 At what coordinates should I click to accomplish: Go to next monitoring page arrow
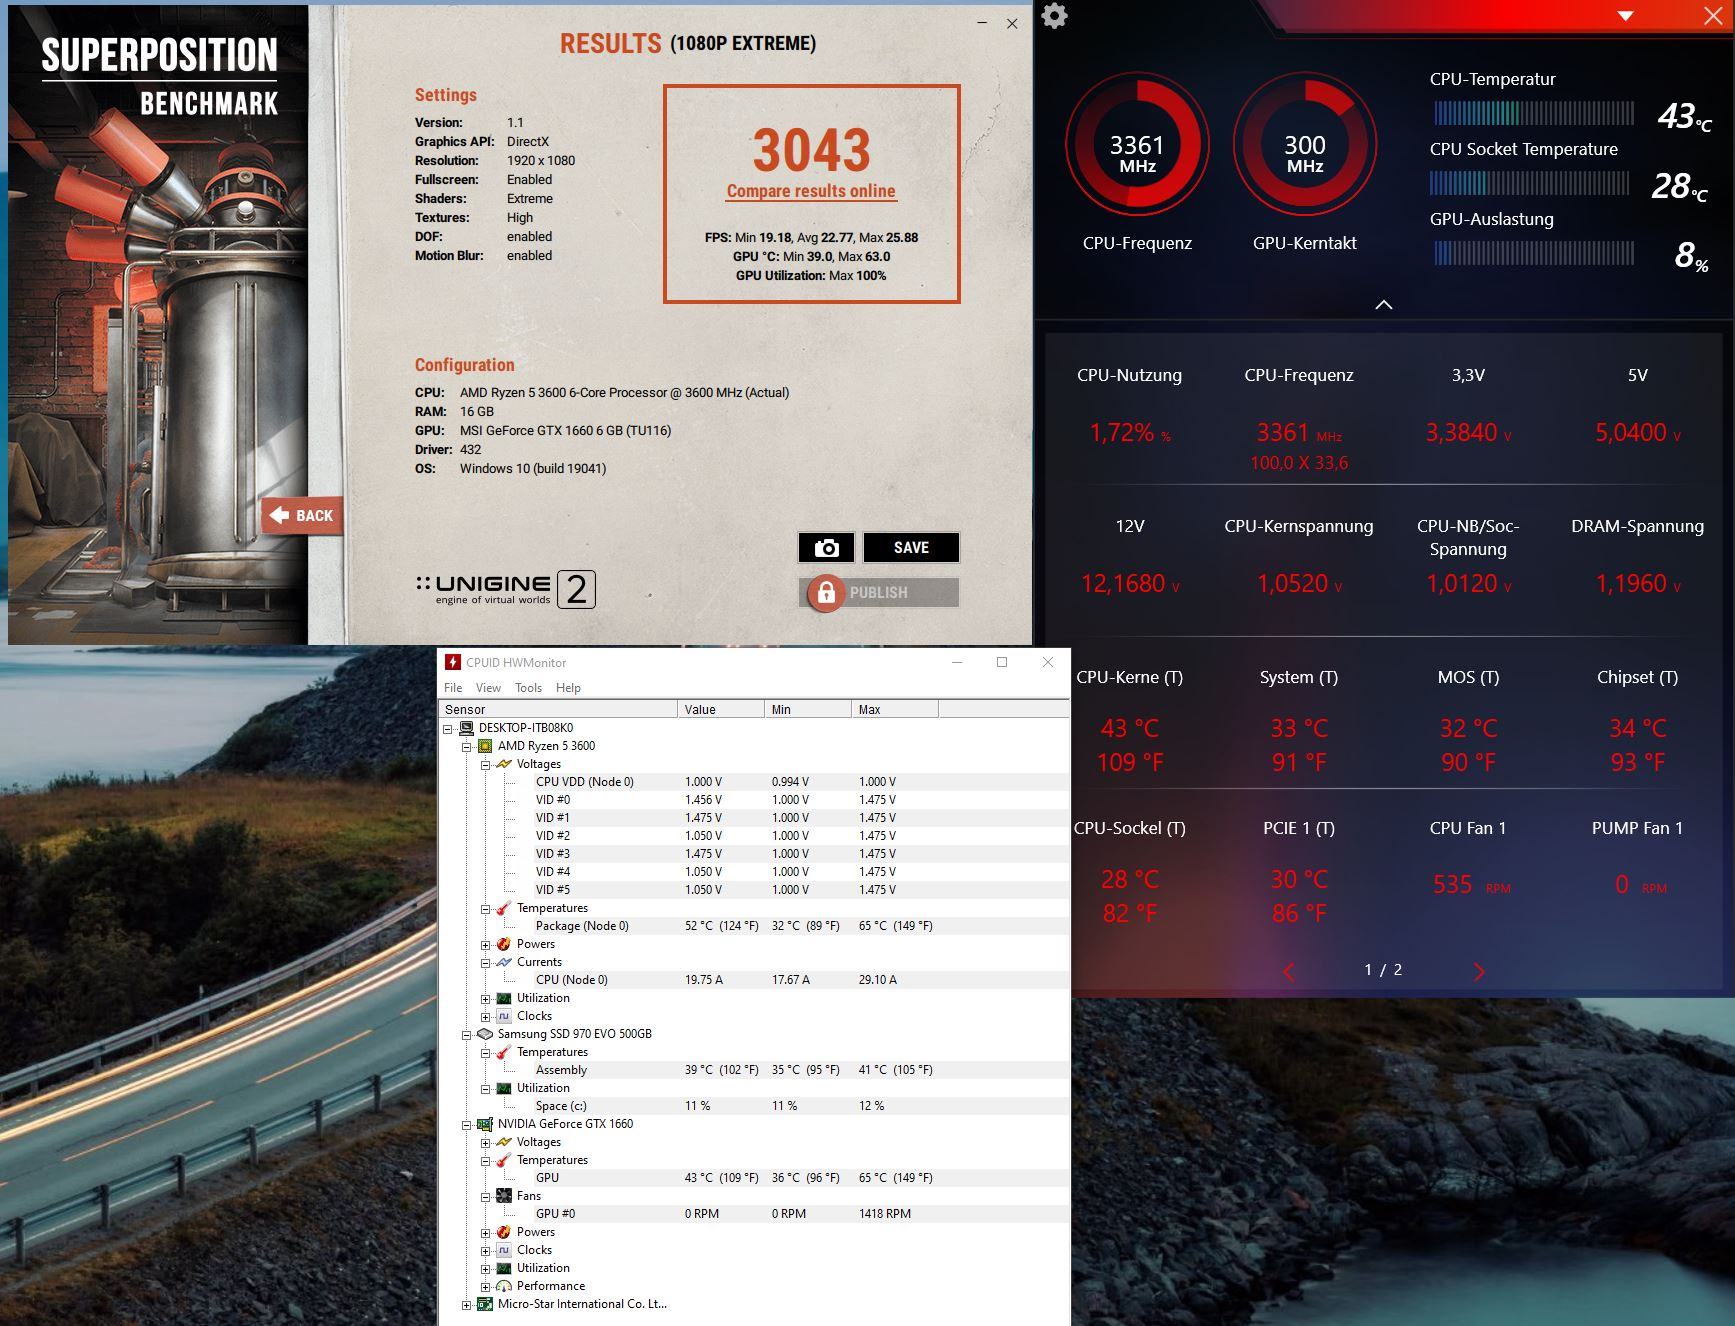(x=1479, y=971)
